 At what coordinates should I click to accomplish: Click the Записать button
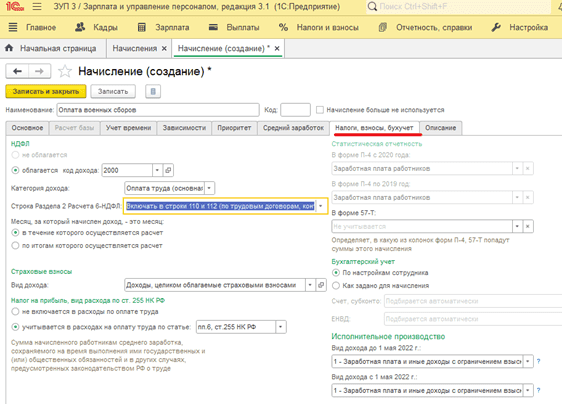coord(113,91)
